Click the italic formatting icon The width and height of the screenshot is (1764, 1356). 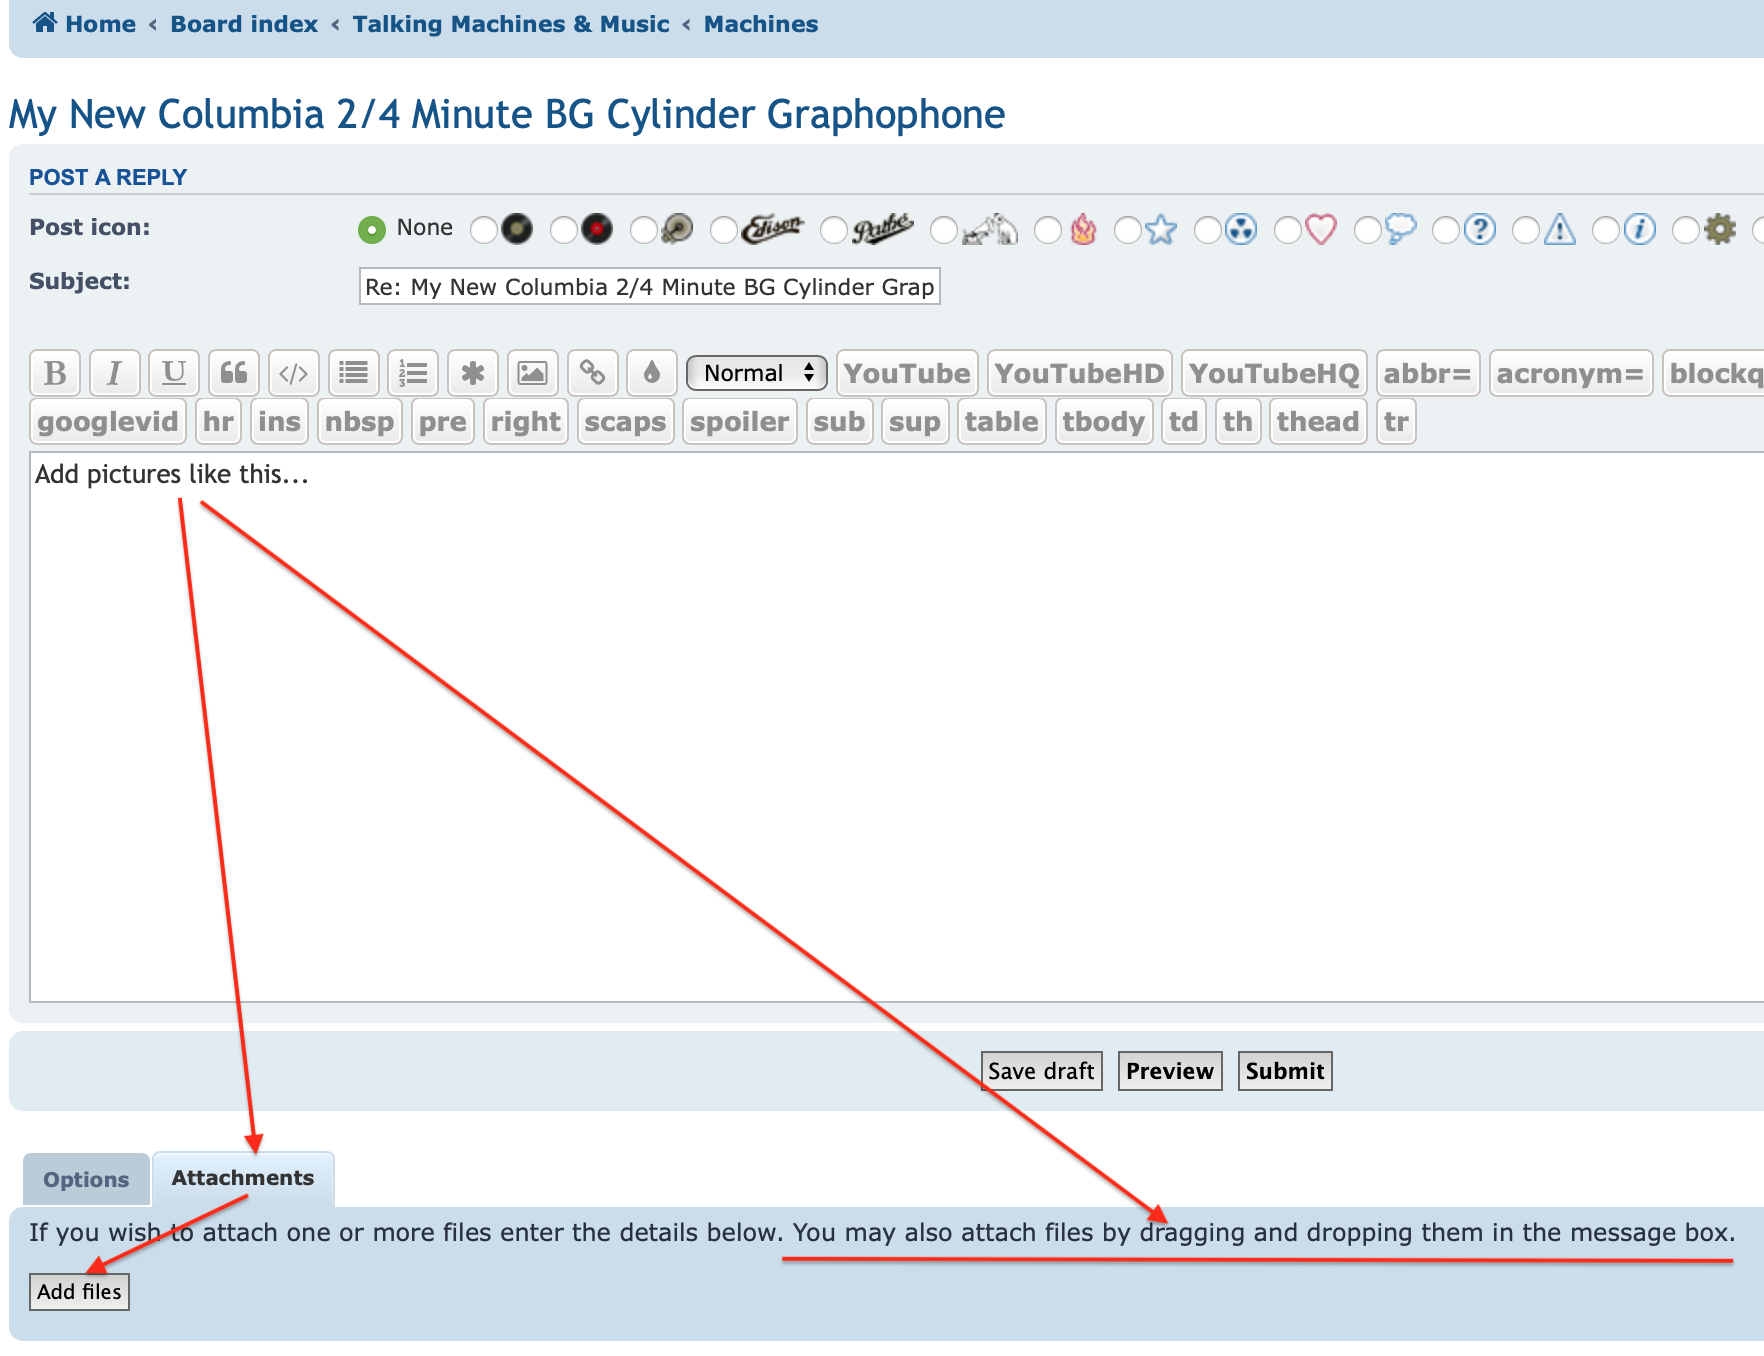pyautogui.click(x=114, y=374)
